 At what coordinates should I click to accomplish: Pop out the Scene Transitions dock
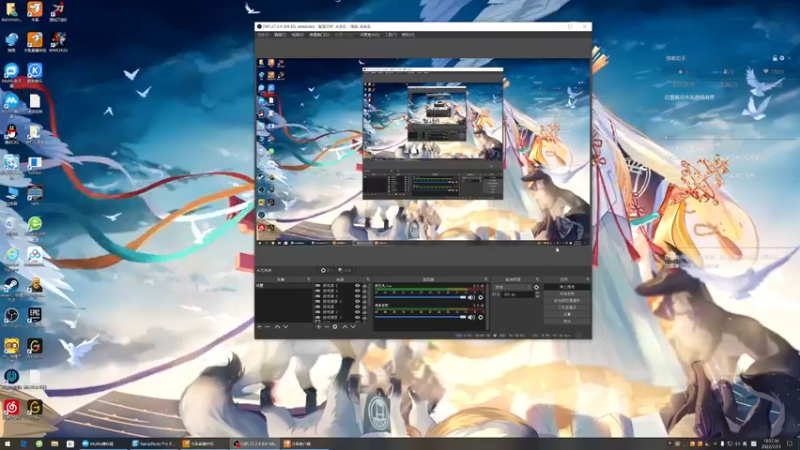click(538, 279)
